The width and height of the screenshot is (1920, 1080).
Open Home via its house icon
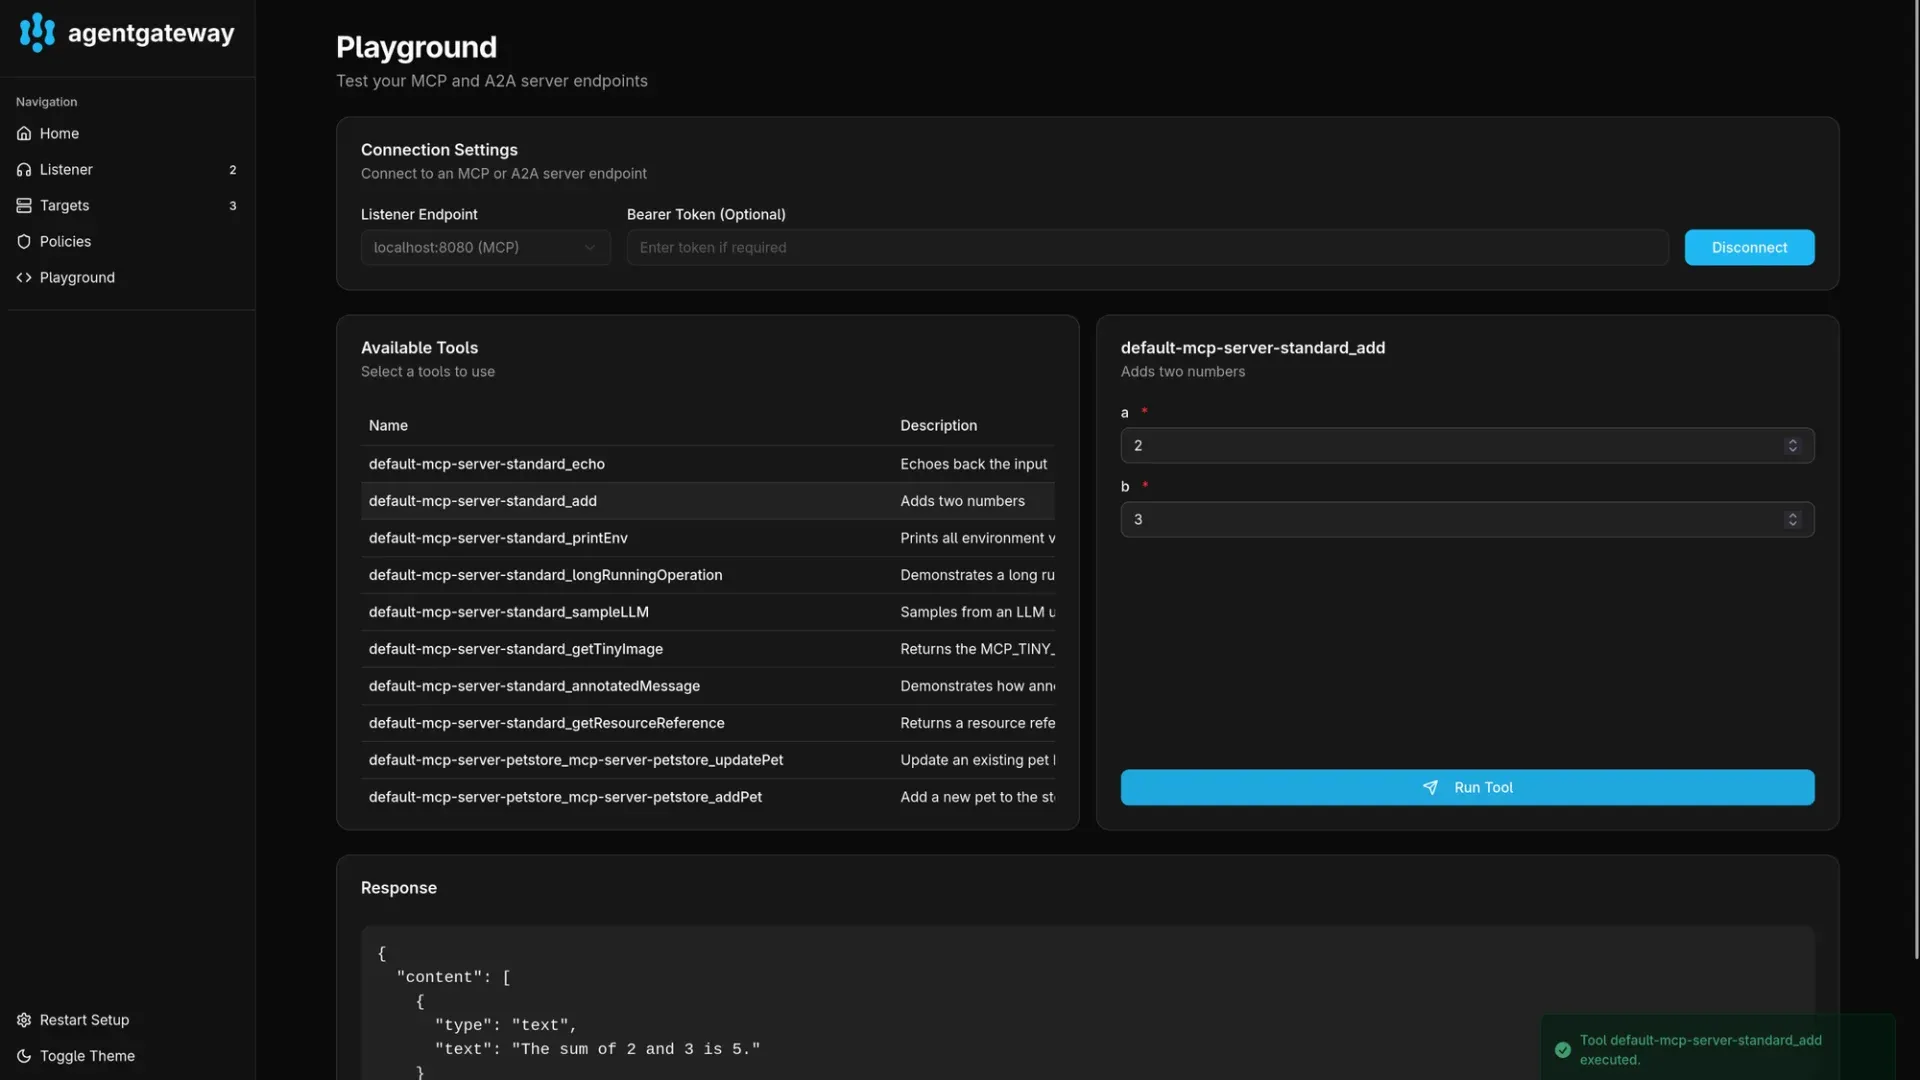pos(24,133)
